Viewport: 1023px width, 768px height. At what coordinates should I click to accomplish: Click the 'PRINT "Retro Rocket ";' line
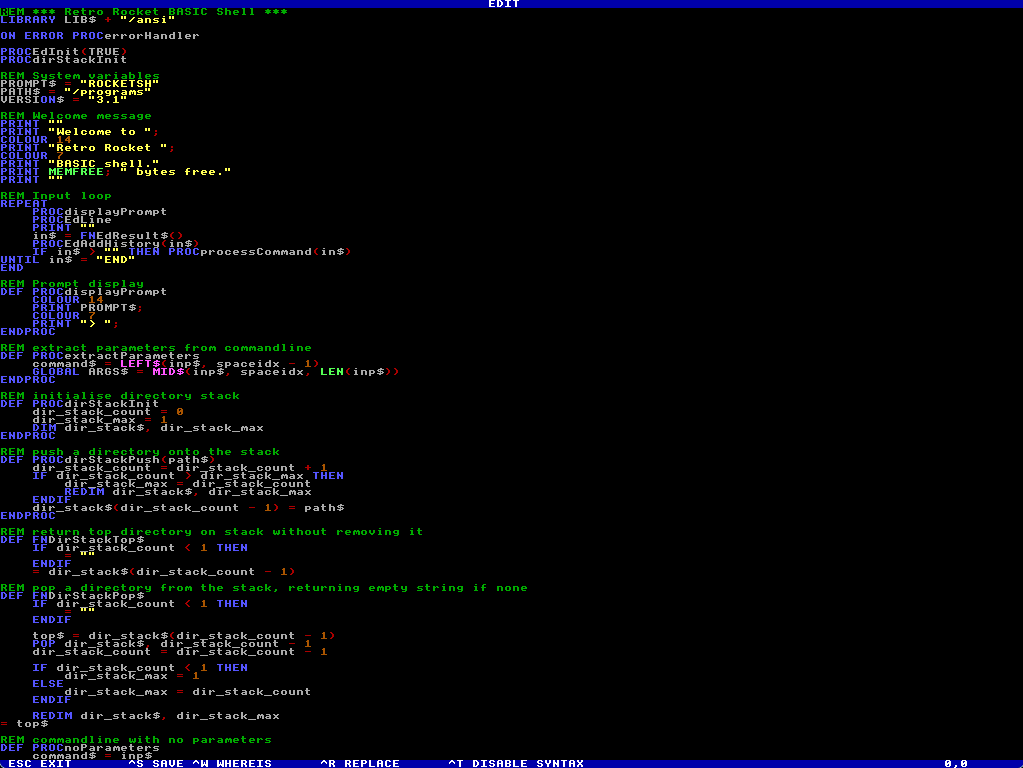[88, 148]
